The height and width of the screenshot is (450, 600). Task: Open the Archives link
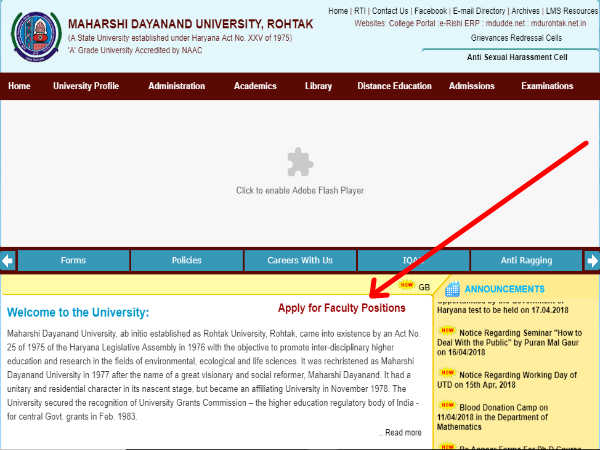click(x=525, y=11)
